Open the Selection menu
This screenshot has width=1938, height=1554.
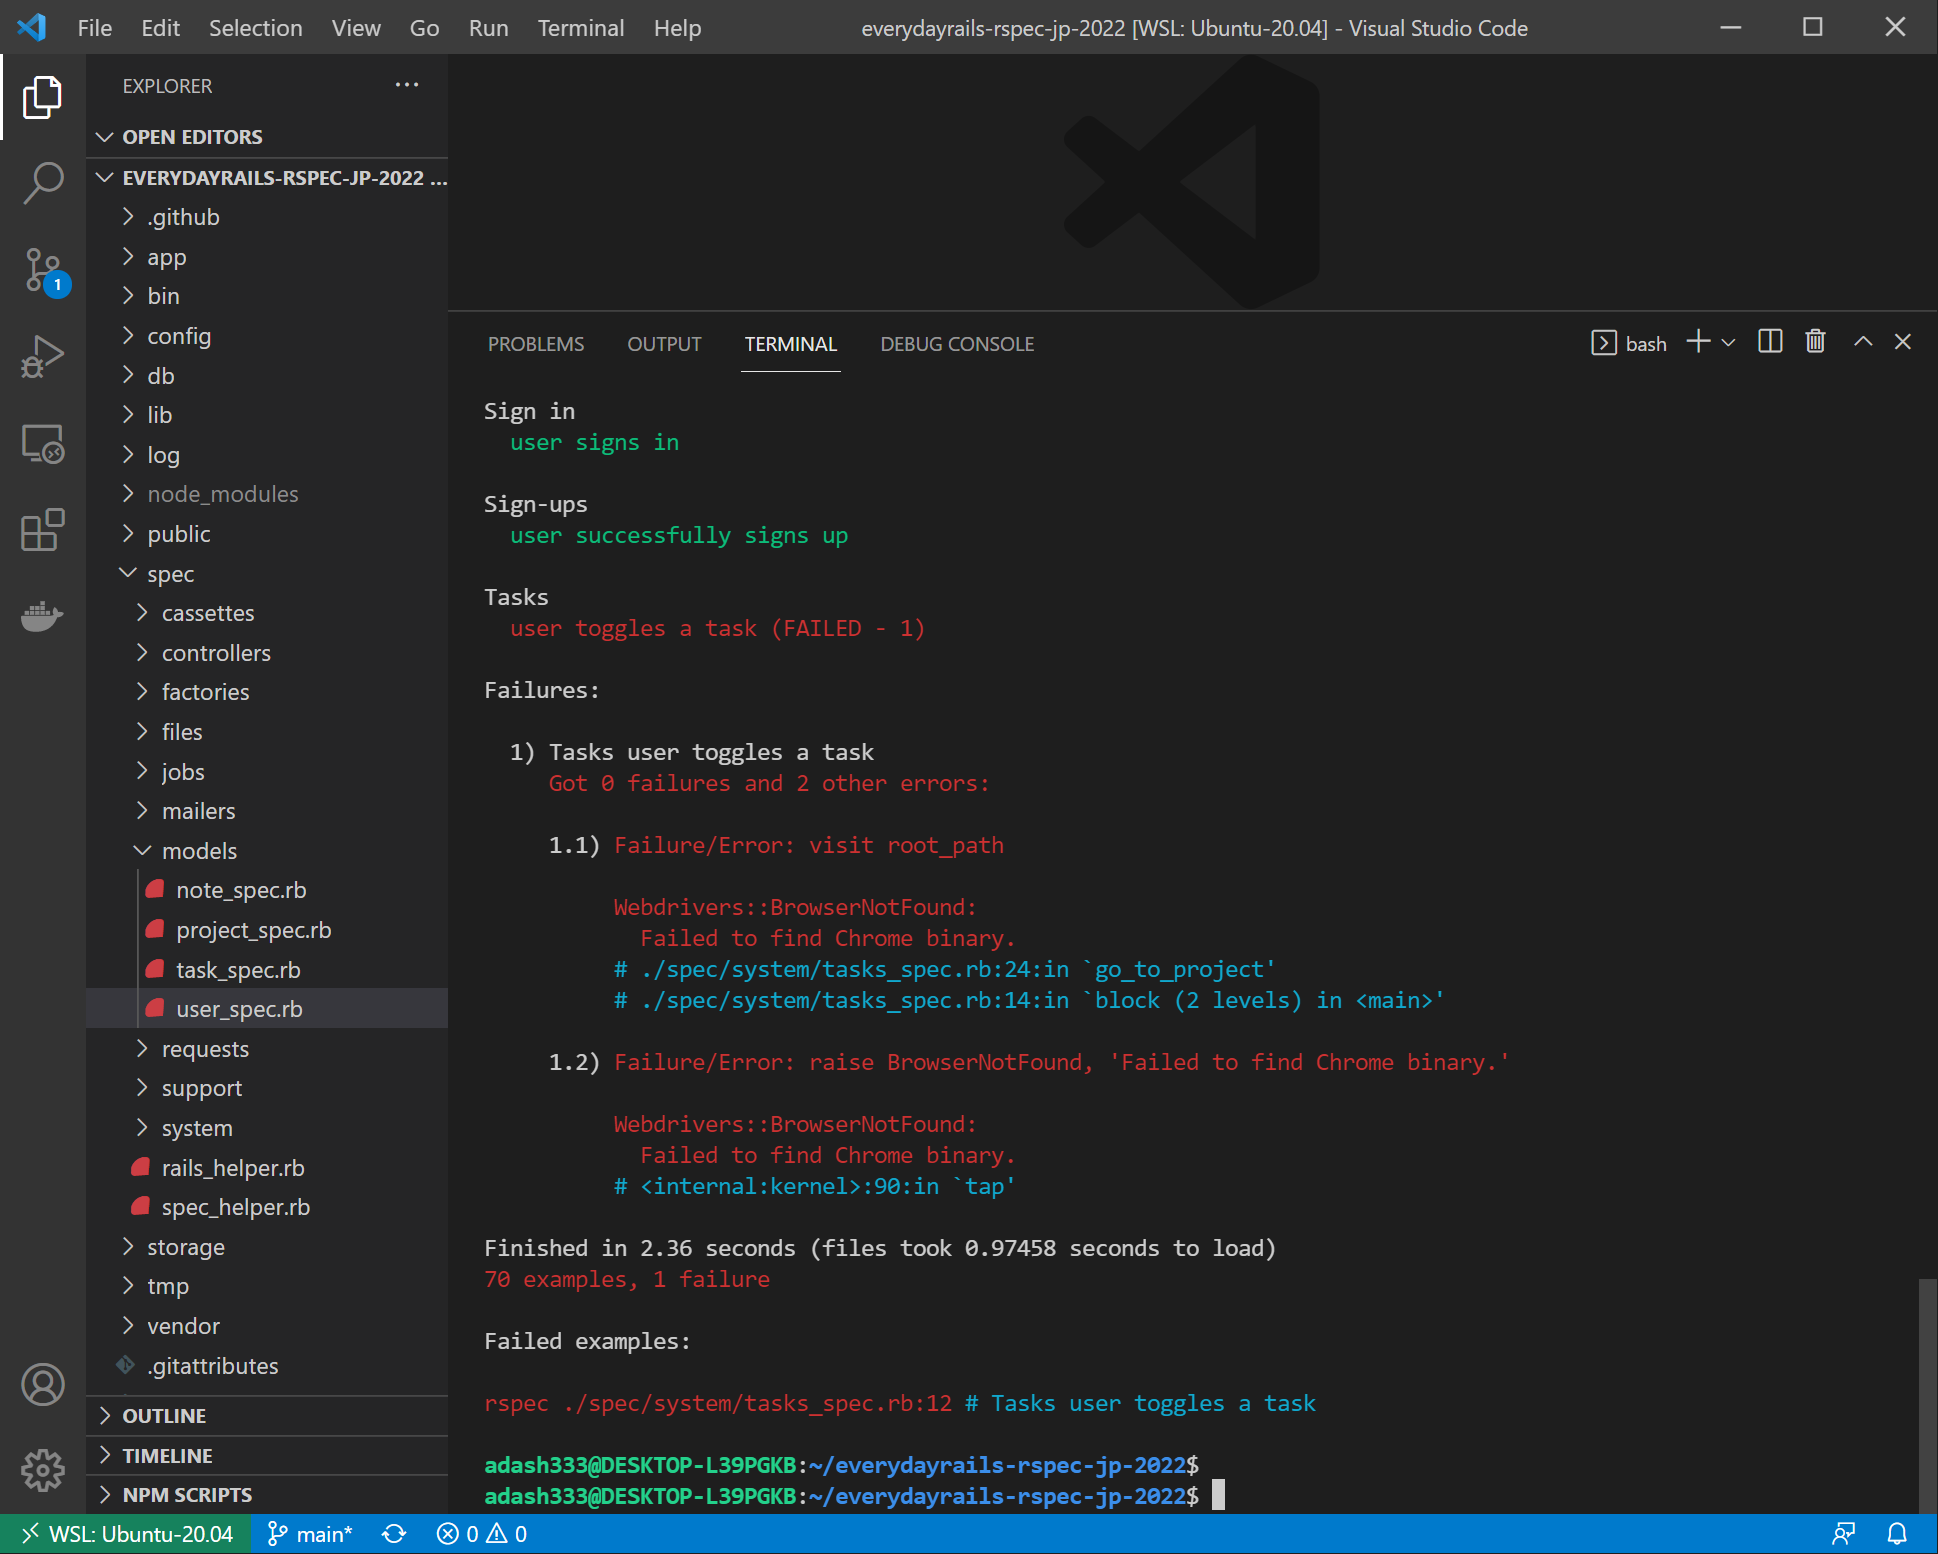pyautogui.click(x=256, y=28)
